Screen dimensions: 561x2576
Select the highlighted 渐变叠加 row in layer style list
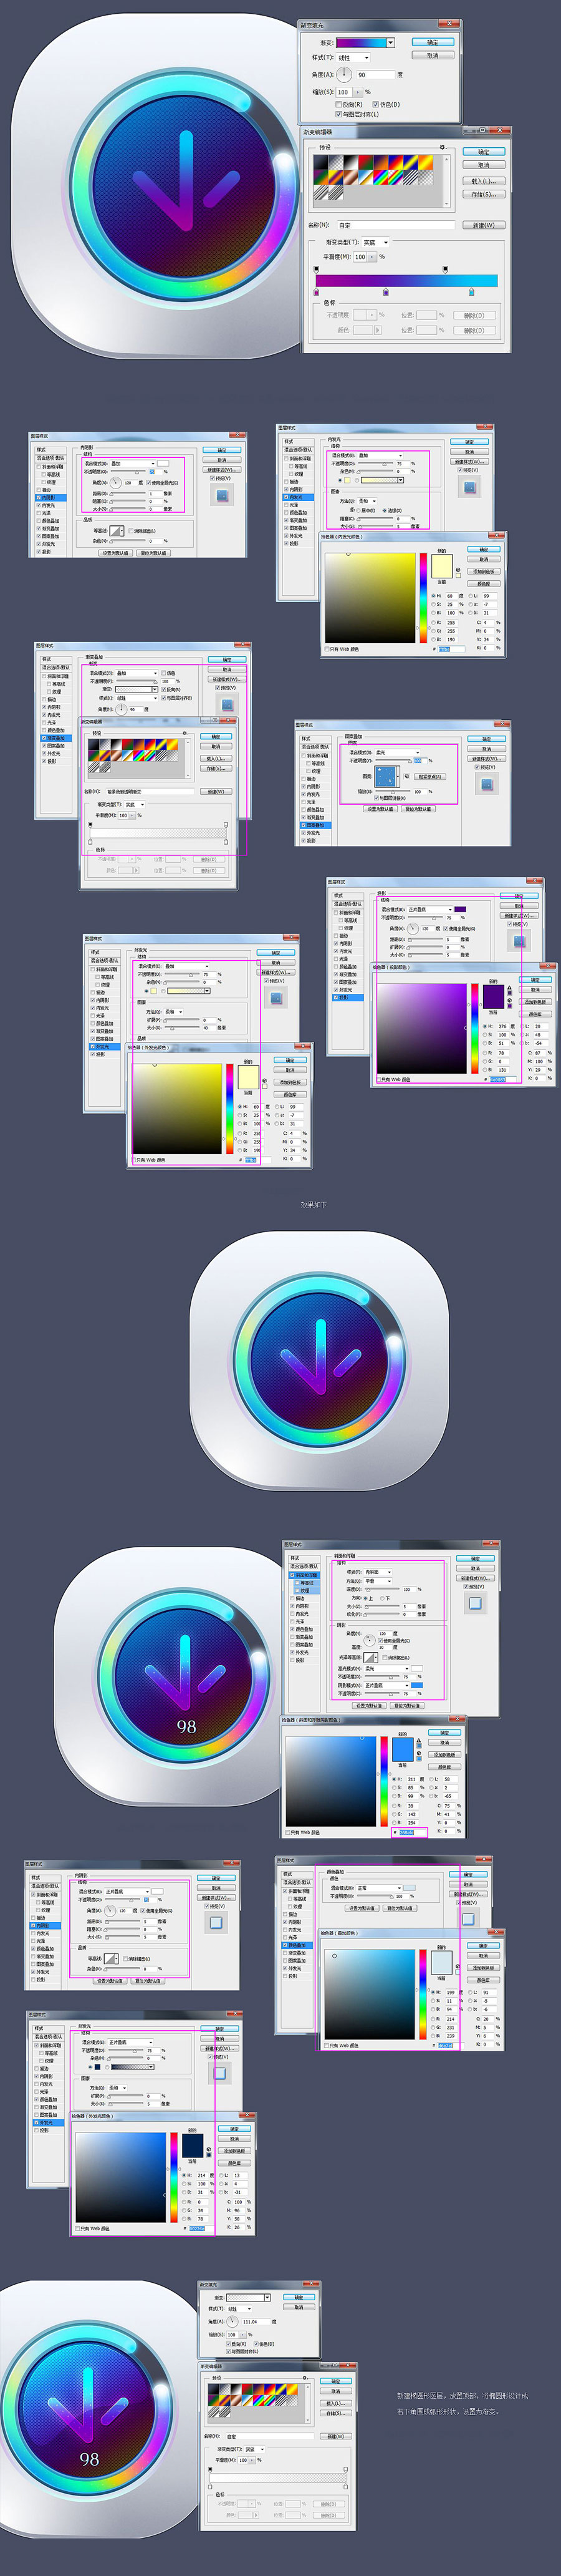[x=57, y=738]
